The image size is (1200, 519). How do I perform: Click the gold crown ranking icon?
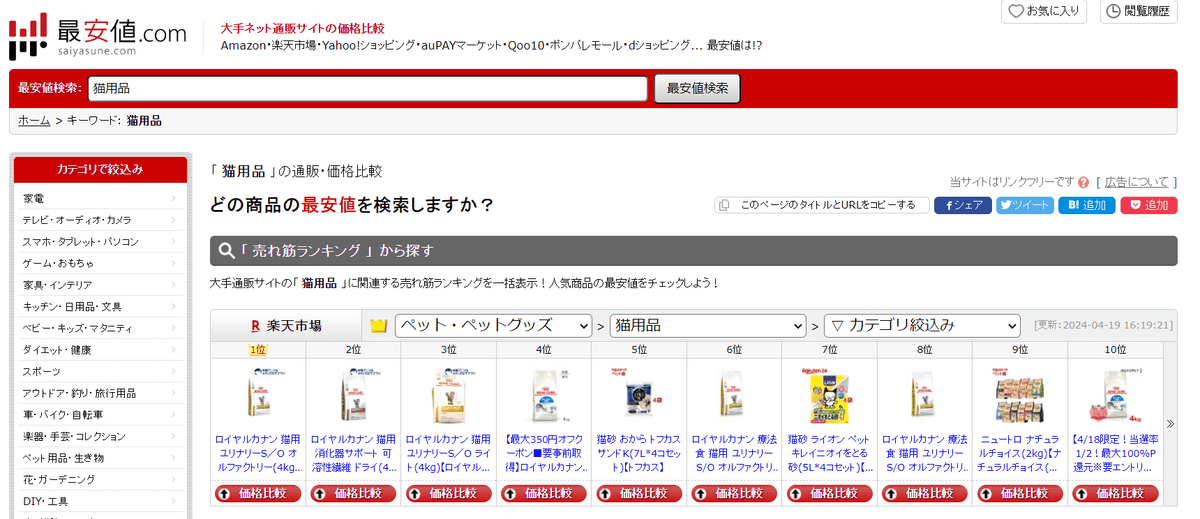click(x=378, y=326)
